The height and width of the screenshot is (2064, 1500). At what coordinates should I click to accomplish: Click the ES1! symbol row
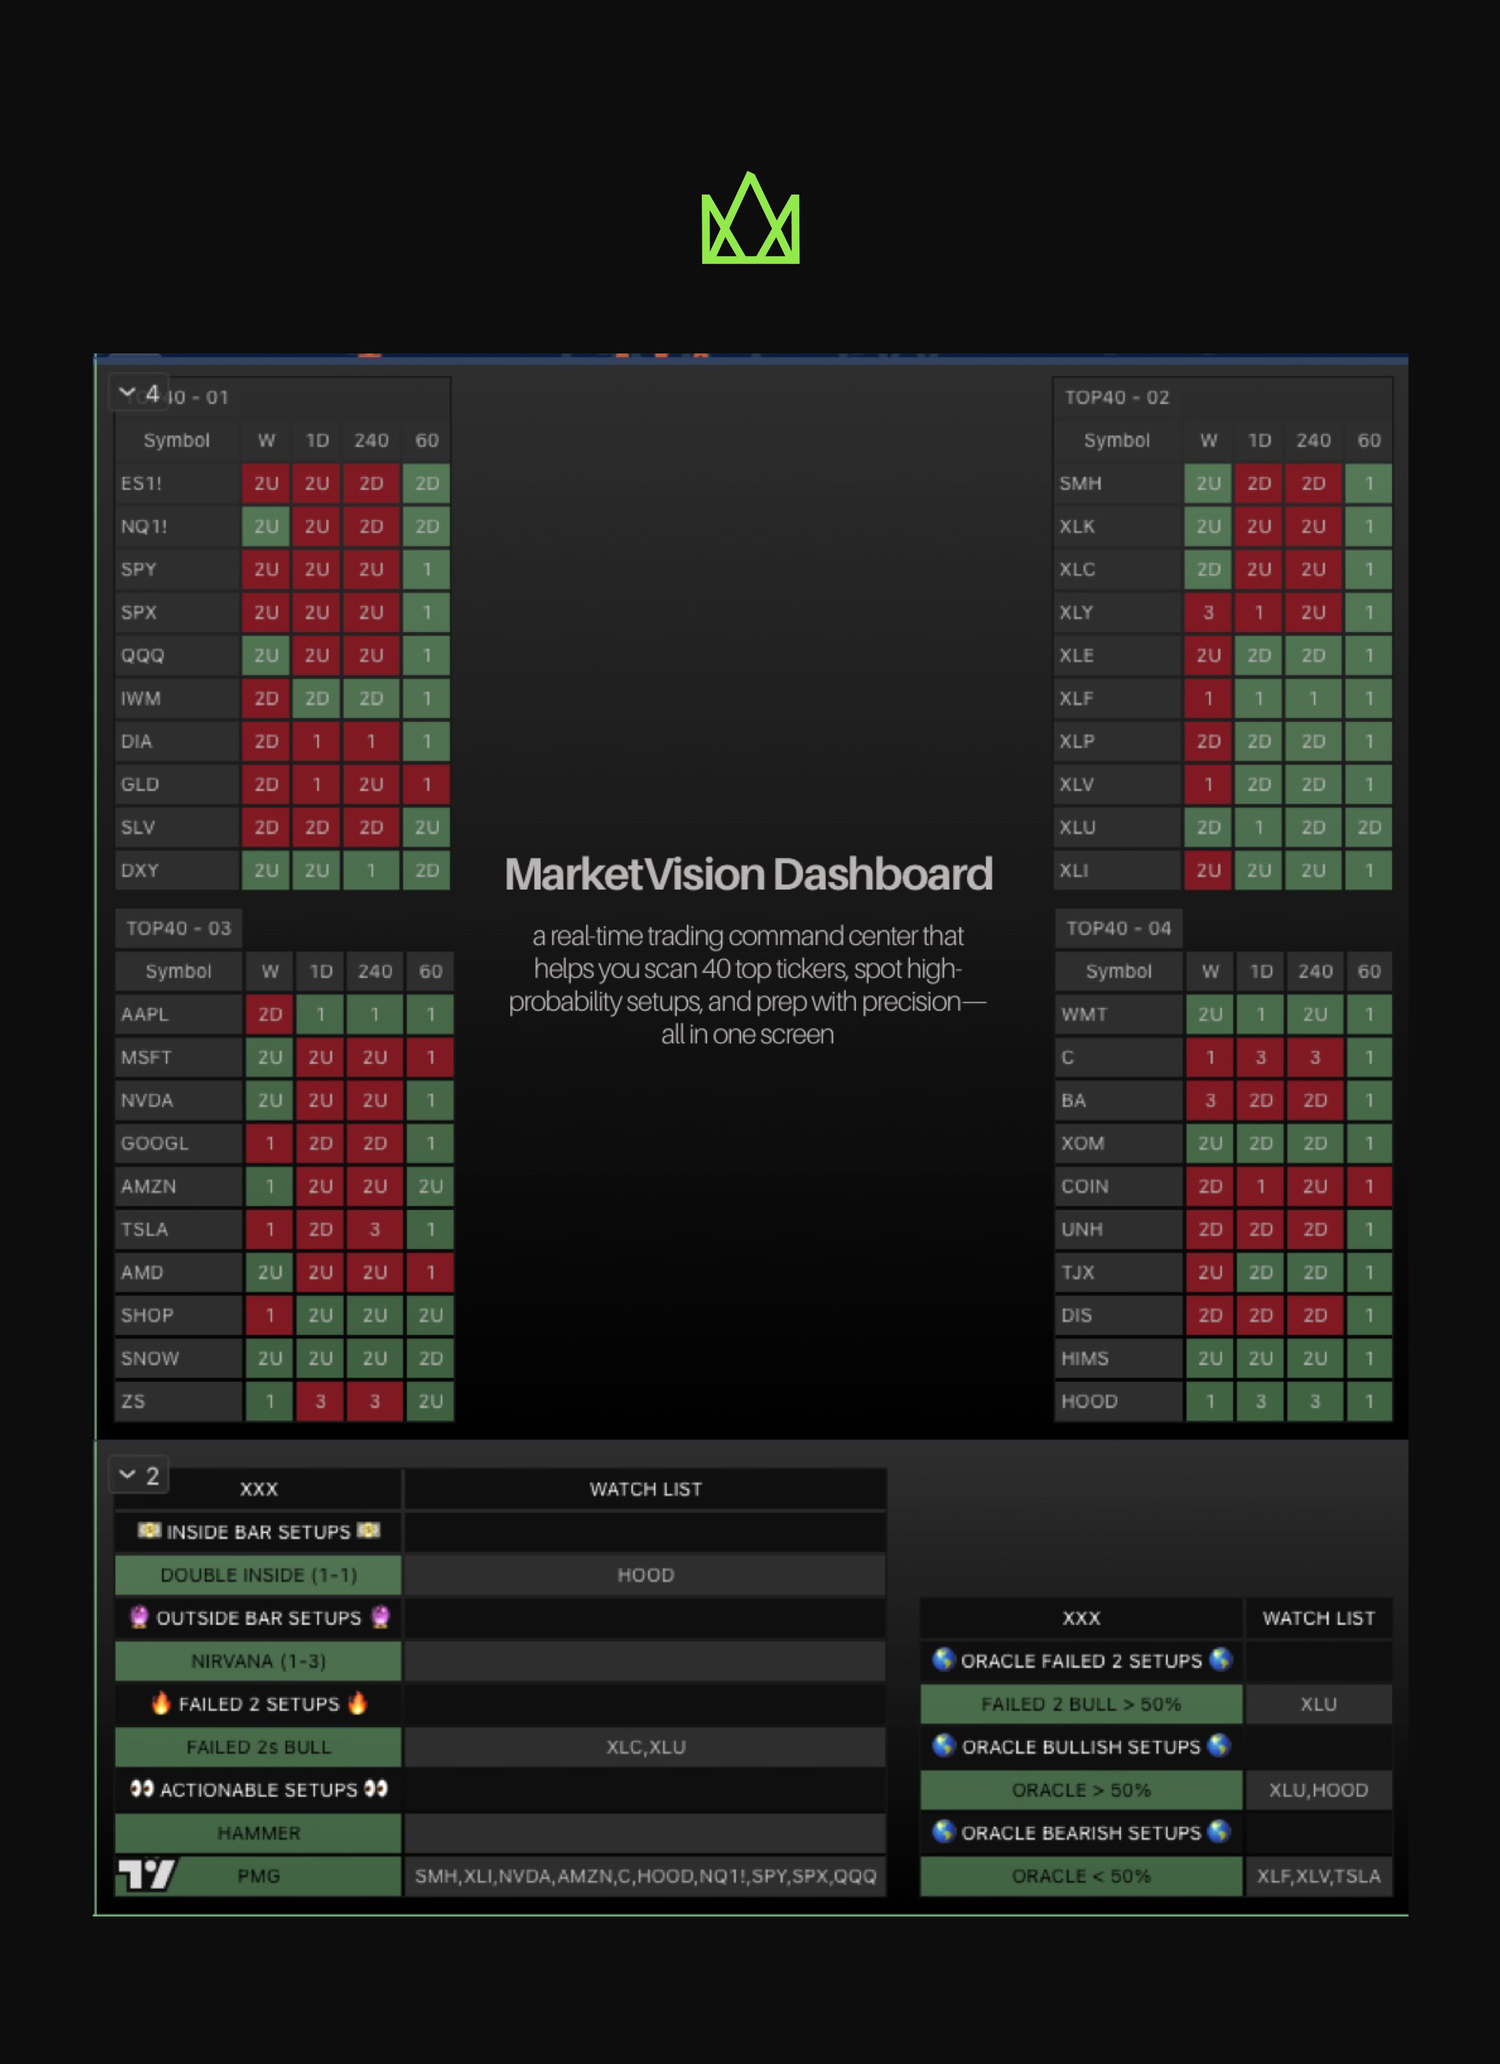coord(283,483)
